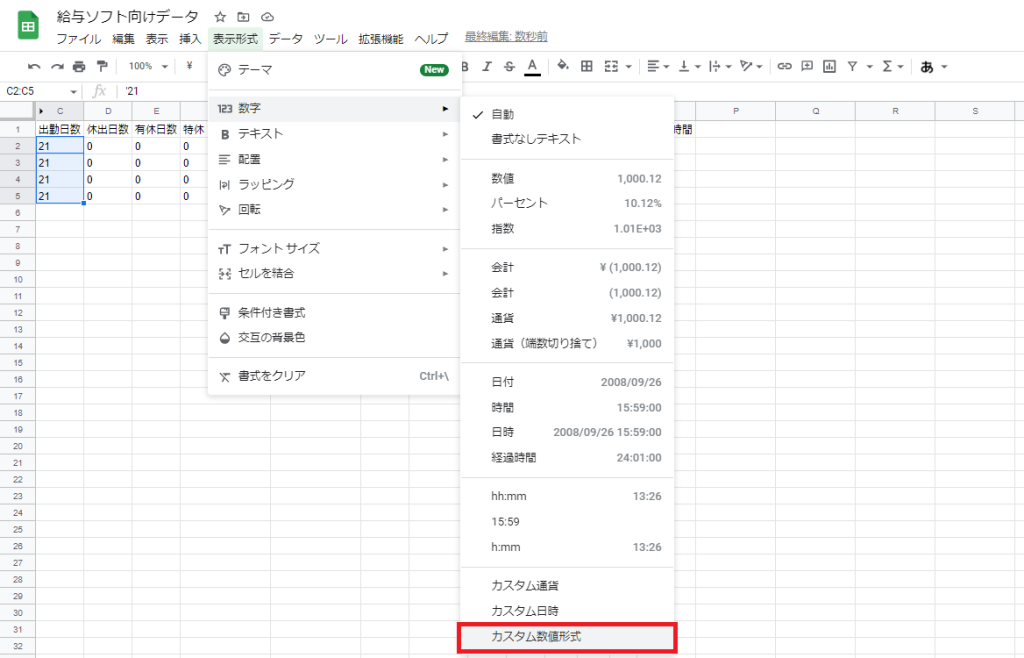Viewport: 1024px width, 658px height.
Task: Select the checked 自動 format option
Action: pos(503,114)
